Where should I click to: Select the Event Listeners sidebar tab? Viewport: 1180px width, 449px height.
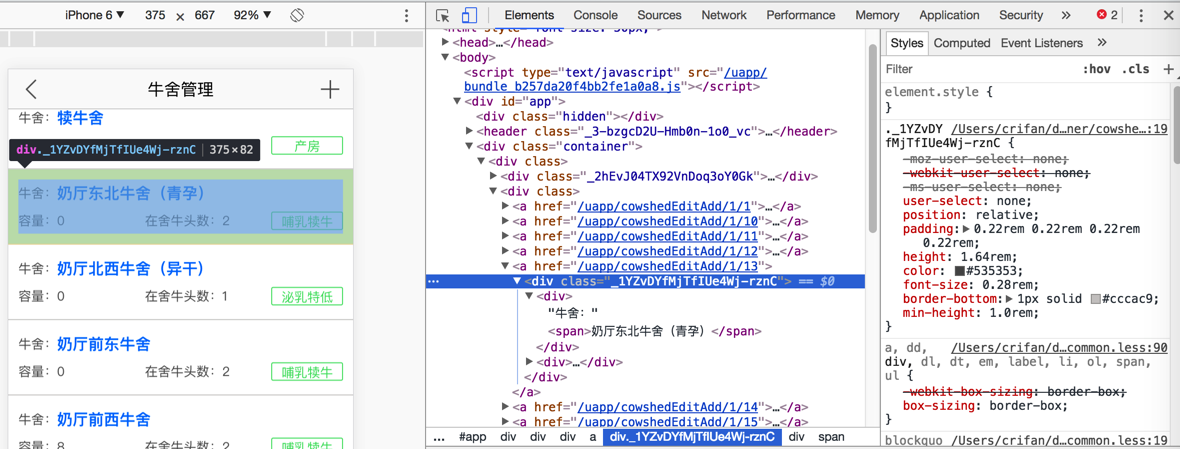tap(1042, 43)
